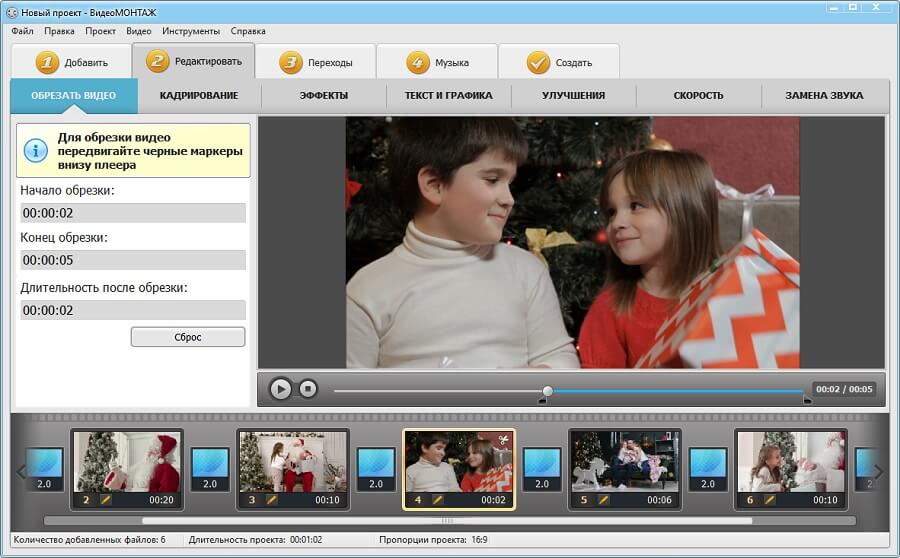Switch to the Эффекты tab
The height and width of the screenshot is (558, 900).
324,96
